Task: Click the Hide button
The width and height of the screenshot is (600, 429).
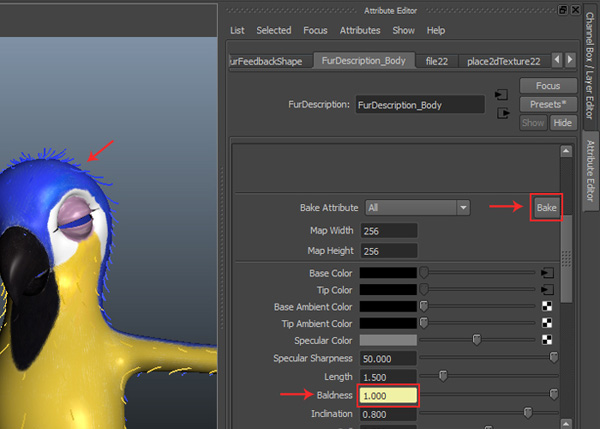Action: point(562,123)
